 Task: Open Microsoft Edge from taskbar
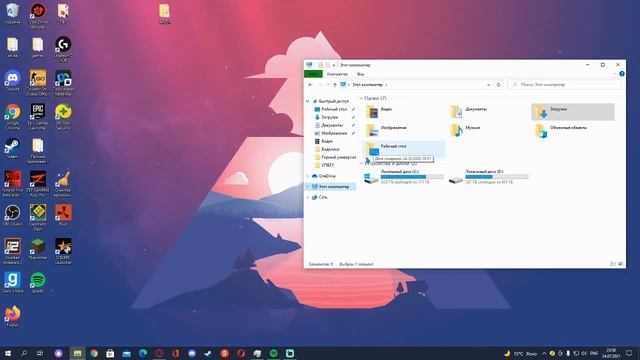click(143, 353)
